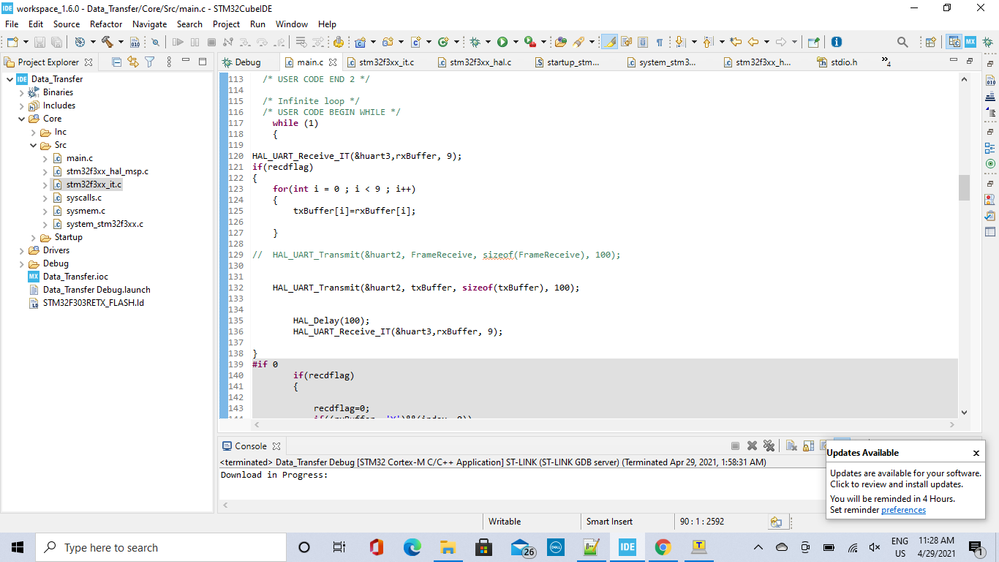Click editor horizontal scroll right arrow
Image resolution: width=999 pixels, height=562 pixels.
[x=952, y=424]
